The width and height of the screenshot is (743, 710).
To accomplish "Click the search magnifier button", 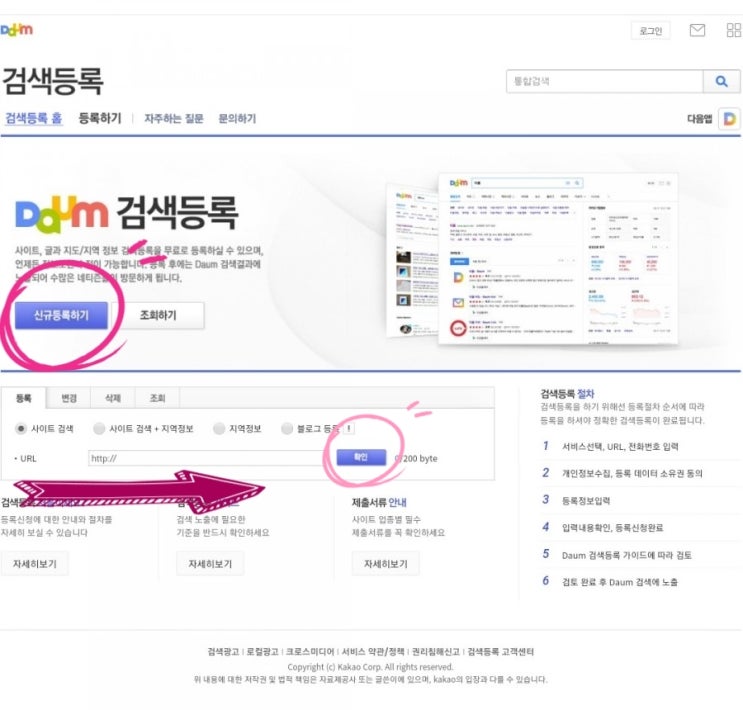I will [x=722, y=81].
